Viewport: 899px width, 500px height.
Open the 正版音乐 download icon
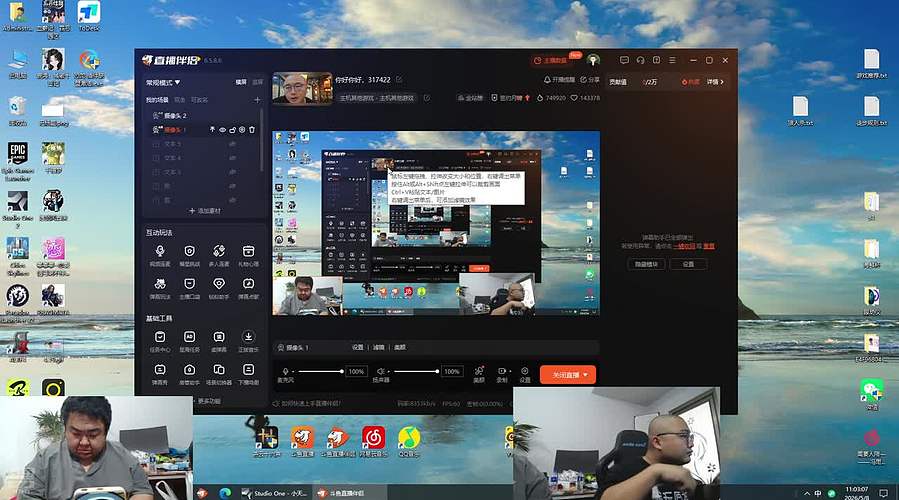pos(248,337)
